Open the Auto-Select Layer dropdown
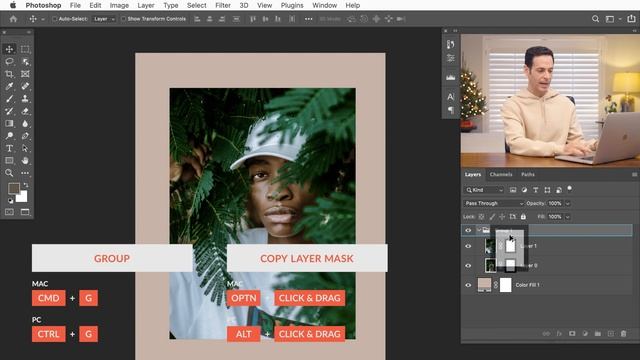 tap(104, 19)
